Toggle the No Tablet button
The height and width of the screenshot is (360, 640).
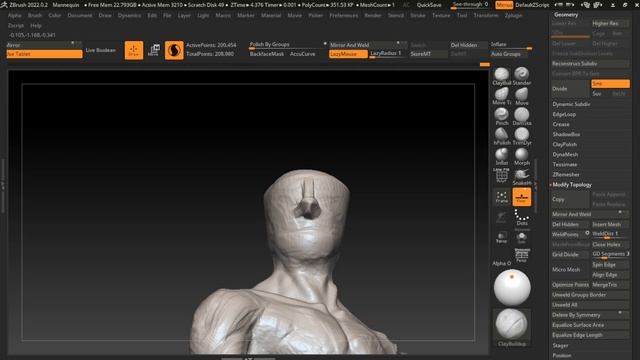(x=44, y=54)
